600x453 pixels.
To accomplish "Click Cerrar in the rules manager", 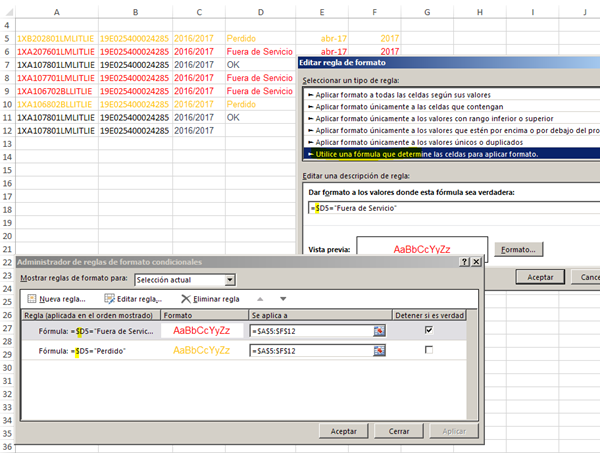I will click(399, 431).
